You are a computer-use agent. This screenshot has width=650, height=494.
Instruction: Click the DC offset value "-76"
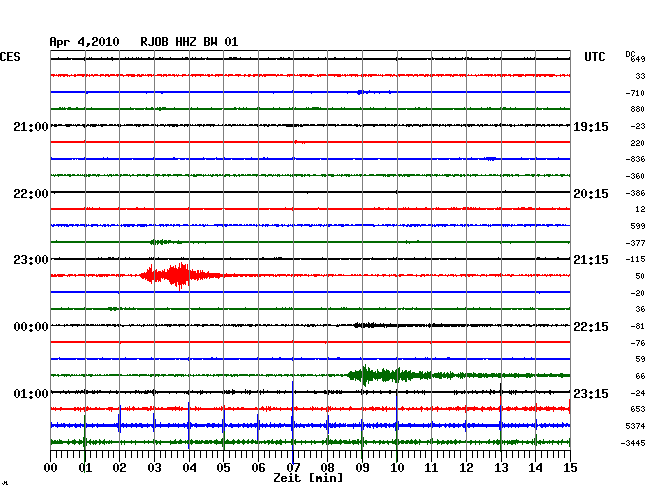(638, 343)
